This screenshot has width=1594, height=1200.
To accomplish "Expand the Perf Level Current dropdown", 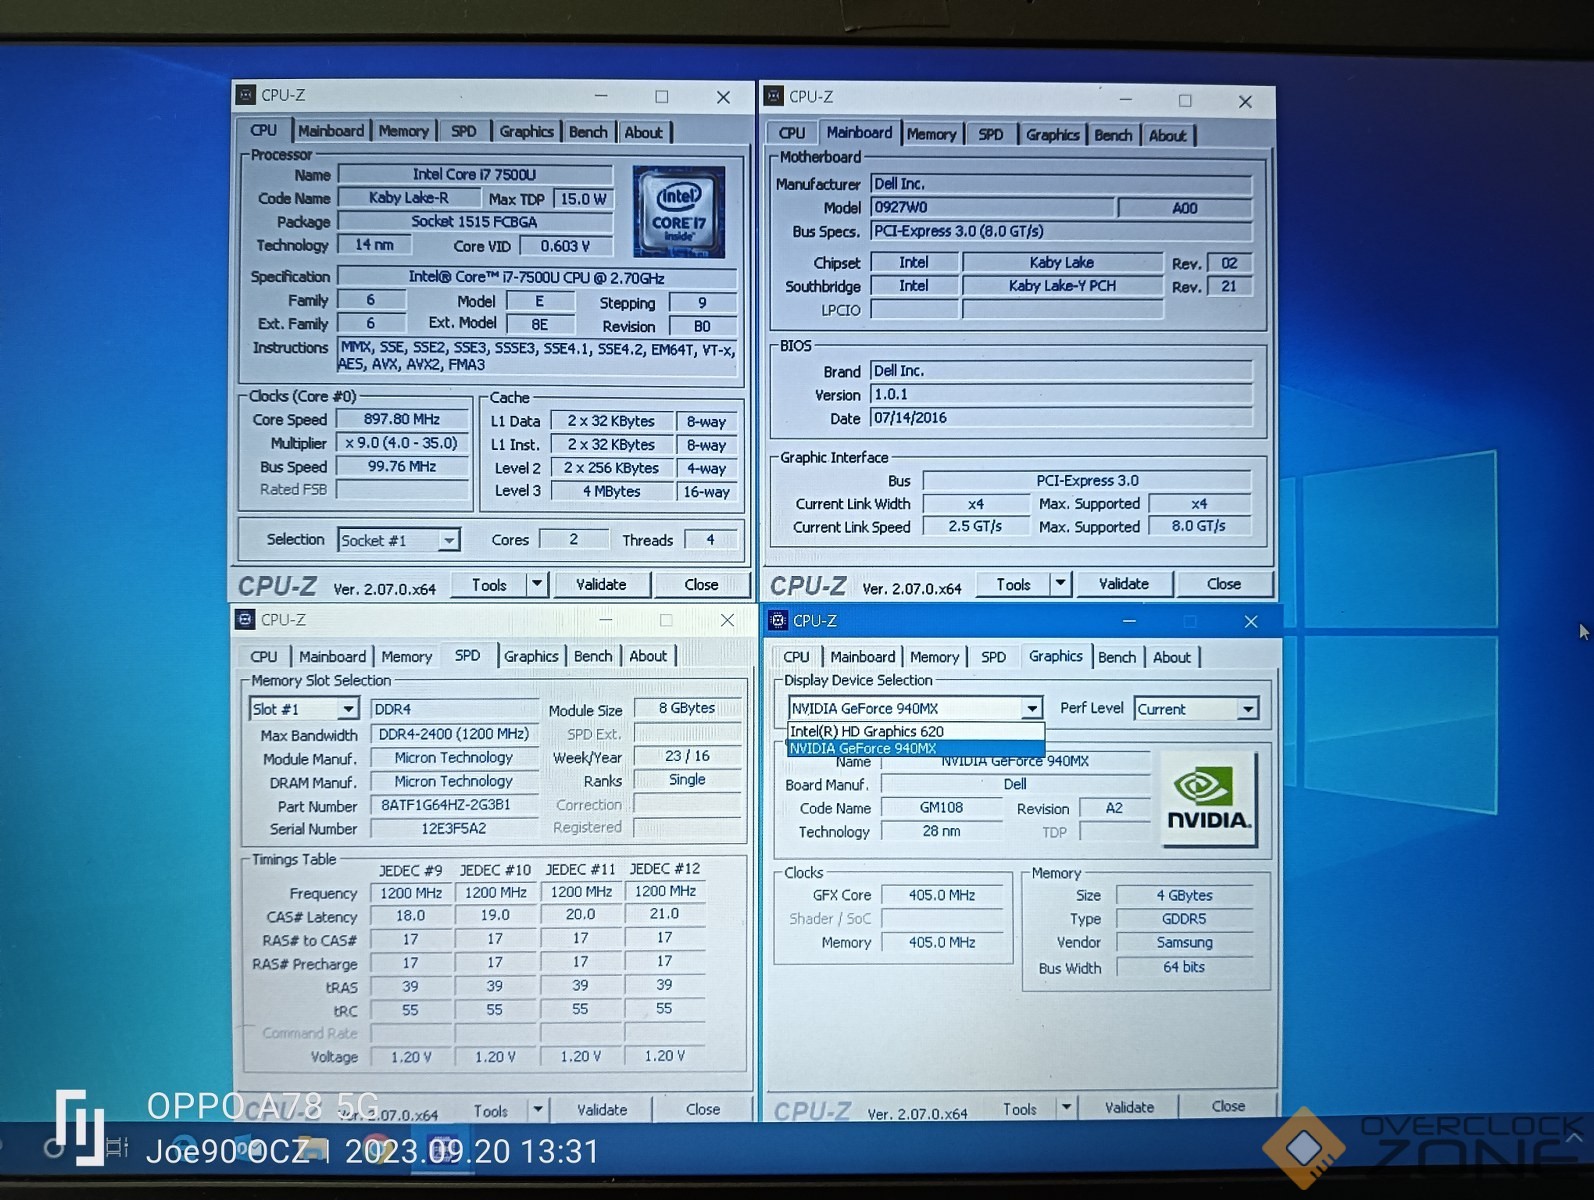I will tap(1247, 709).
